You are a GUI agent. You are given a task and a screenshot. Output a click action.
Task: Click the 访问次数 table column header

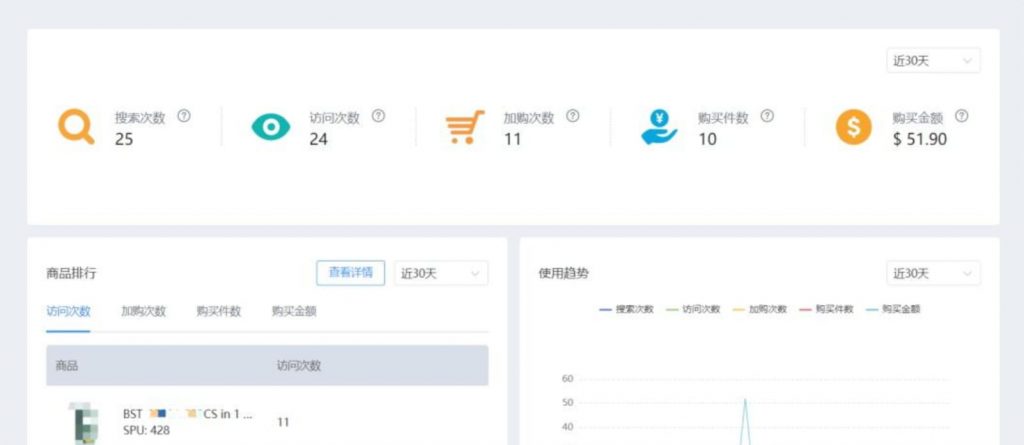click(x=298, y=366)
